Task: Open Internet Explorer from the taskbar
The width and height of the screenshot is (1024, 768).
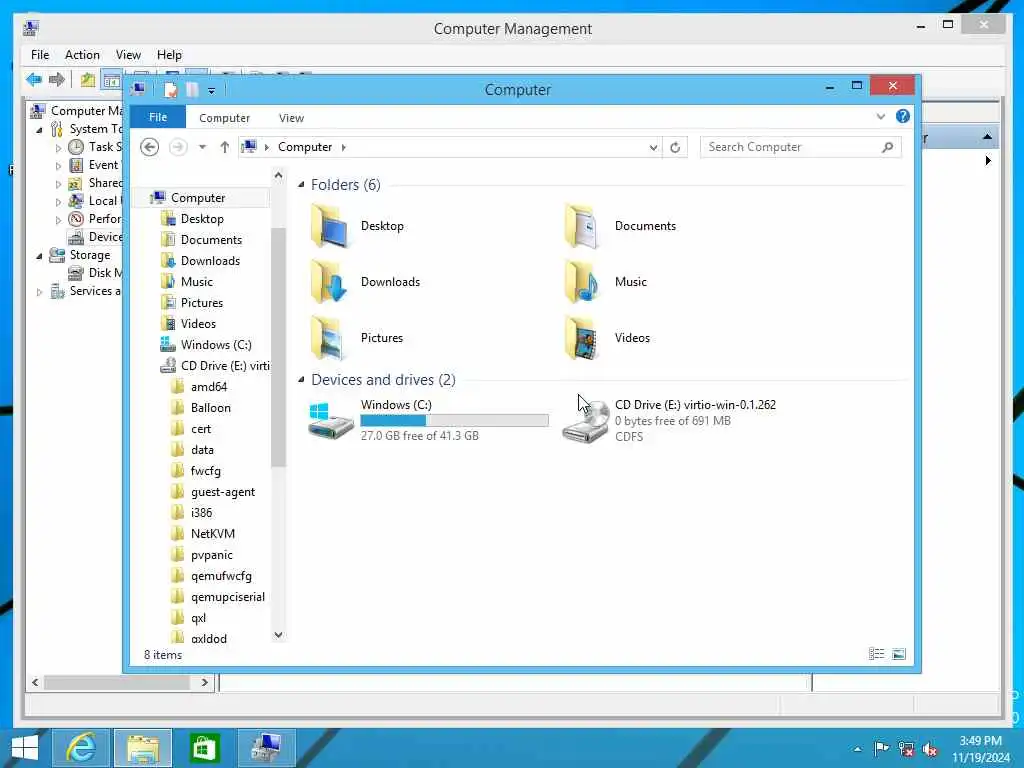Action: [x=82, y=748]
